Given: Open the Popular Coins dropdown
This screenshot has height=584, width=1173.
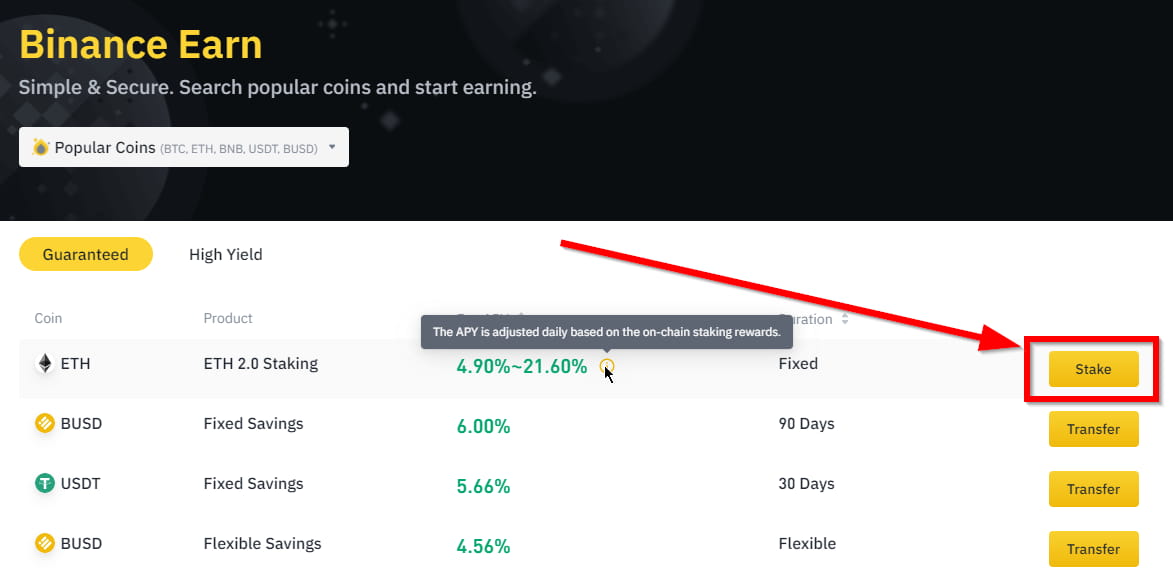Looking at the screenshot, I should tap(183, 147).
